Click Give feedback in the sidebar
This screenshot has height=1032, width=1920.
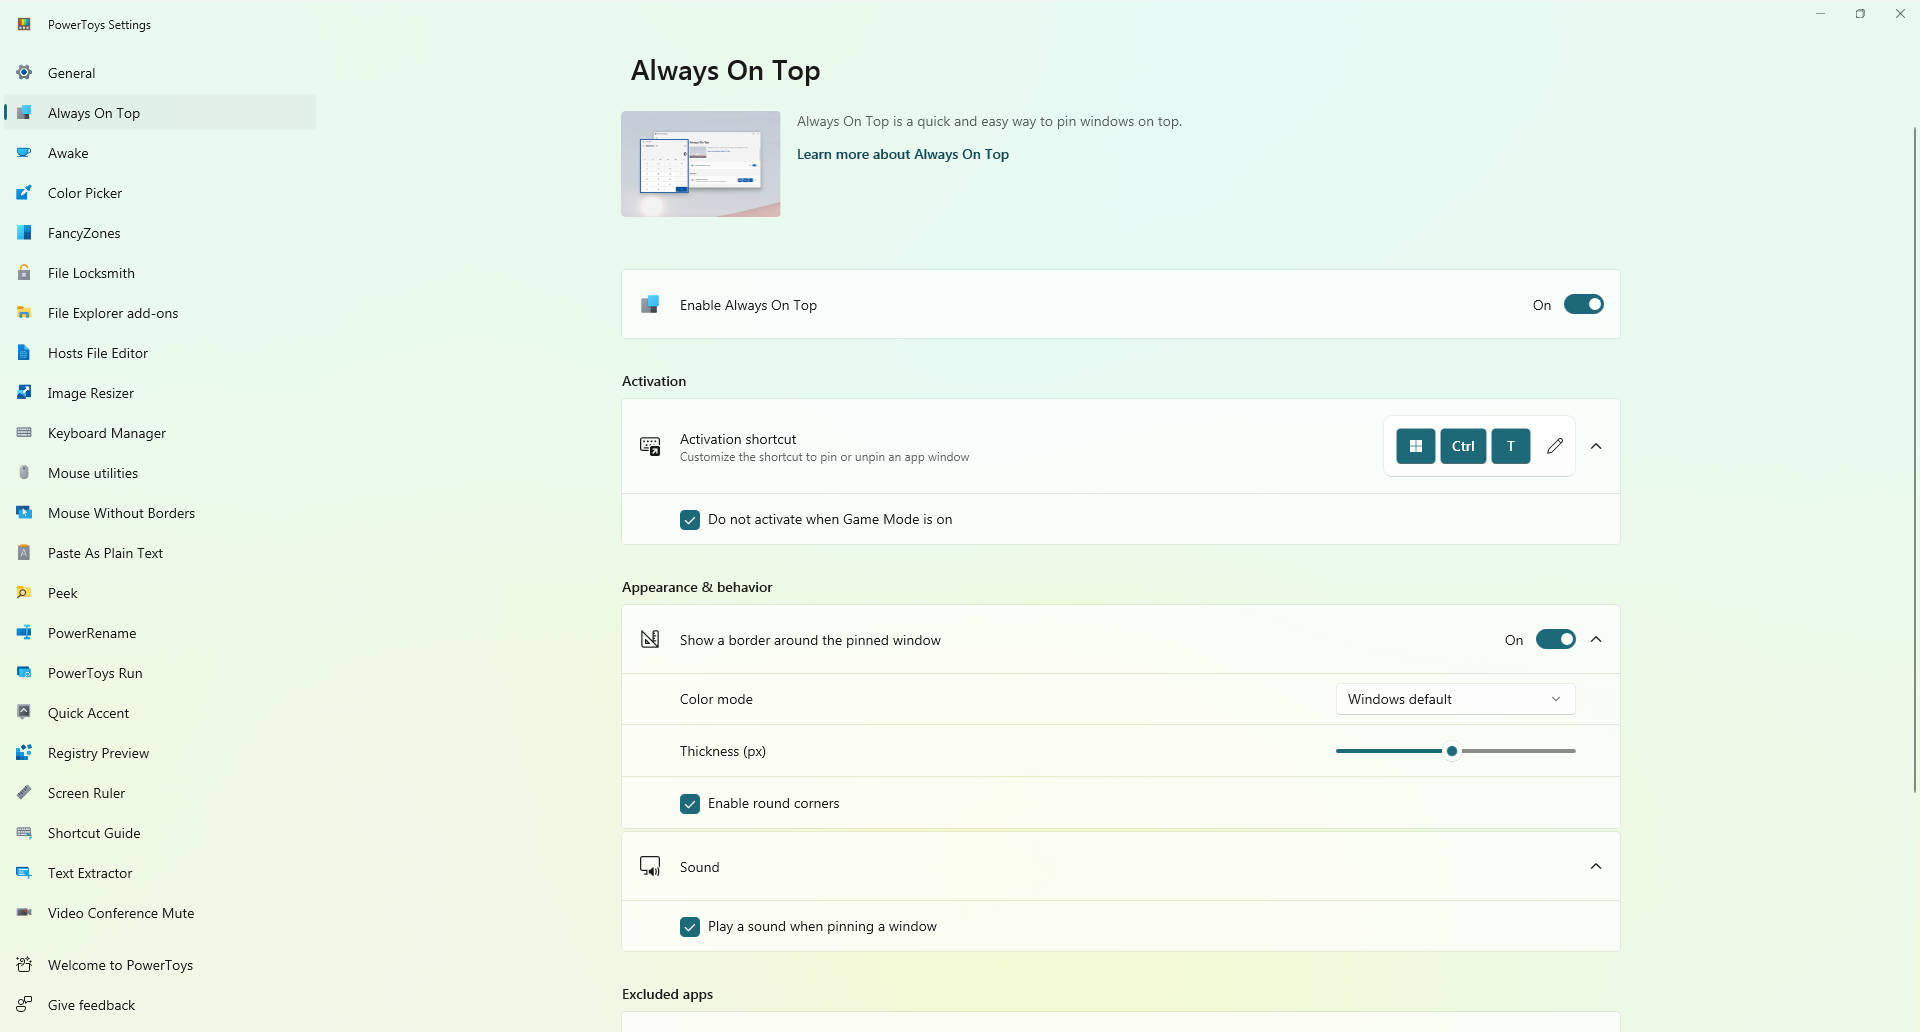91,1005
